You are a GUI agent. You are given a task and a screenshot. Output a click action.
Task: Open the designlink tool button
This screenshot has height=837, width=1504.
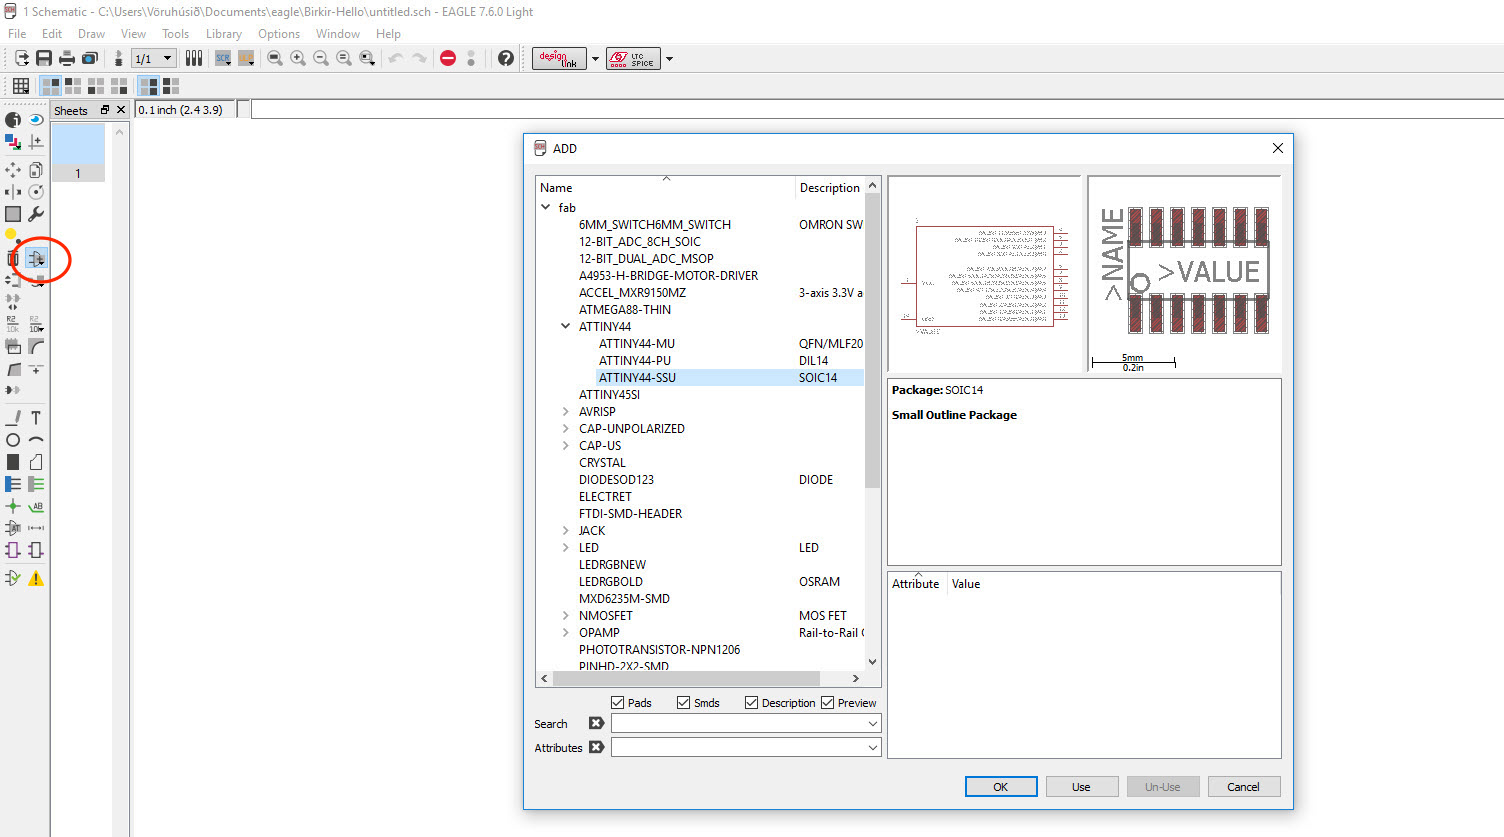point(559,58)
